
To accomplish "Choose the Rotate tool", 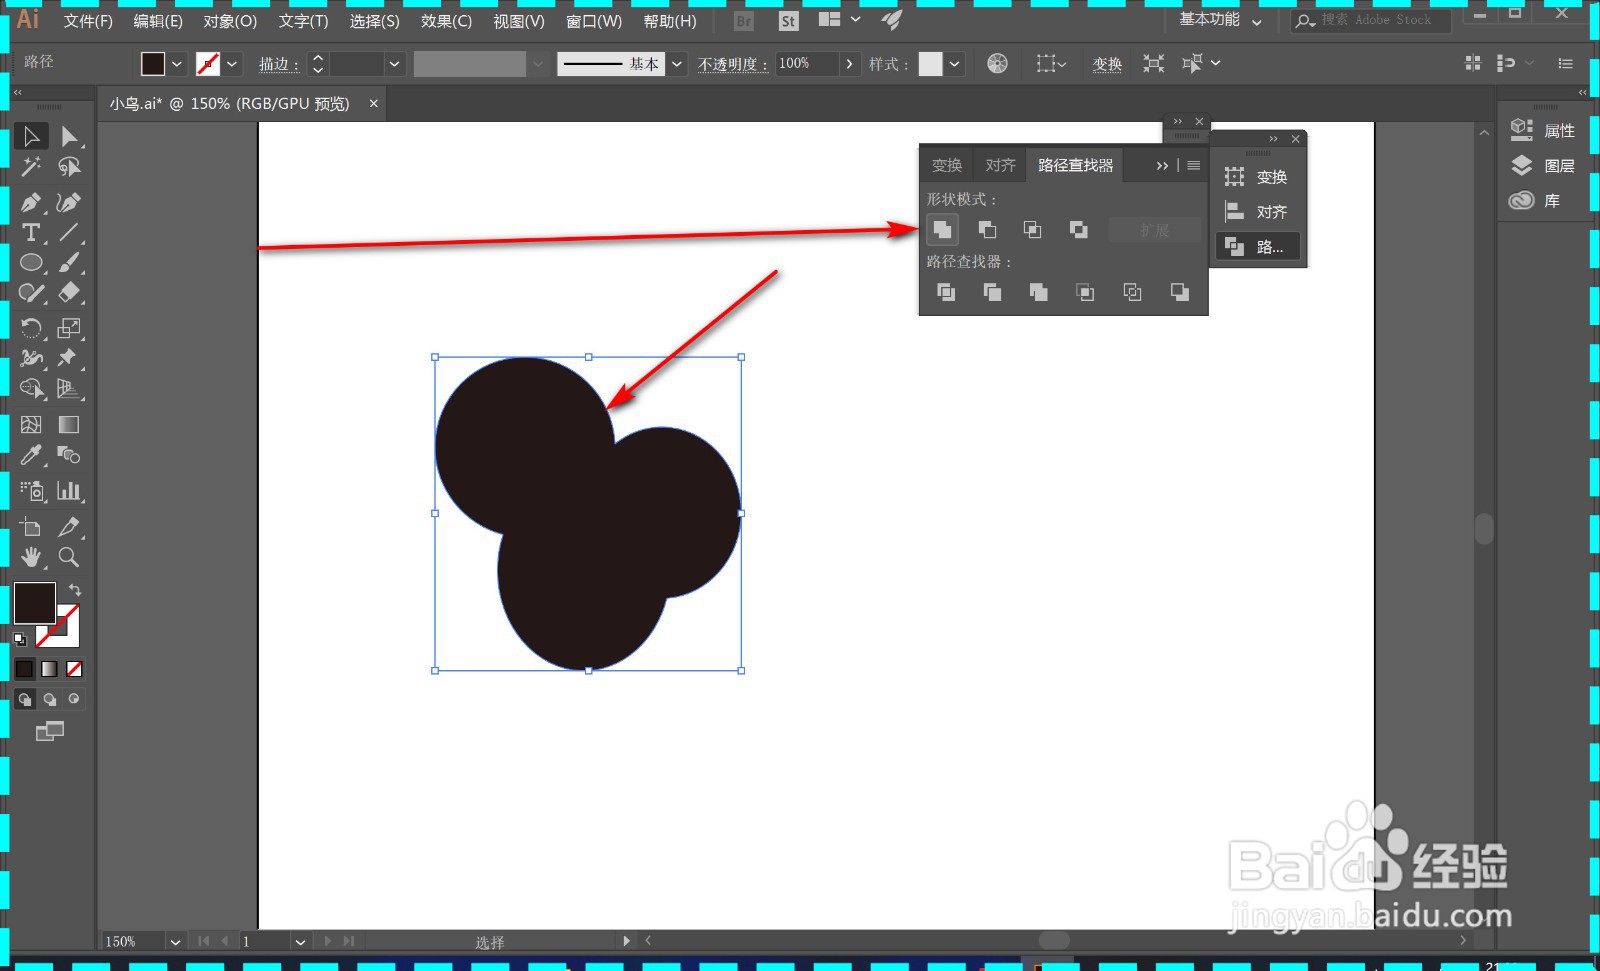I will pos(31,328).
